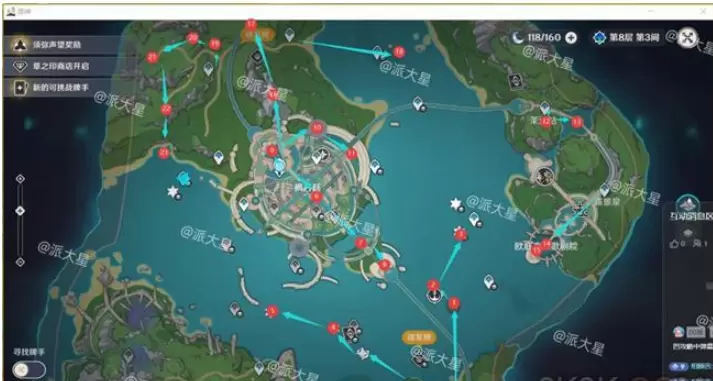The image size is (713, 381).
Task: Click the zoom-out diamond at slider bottom
Action: (20, 262)
